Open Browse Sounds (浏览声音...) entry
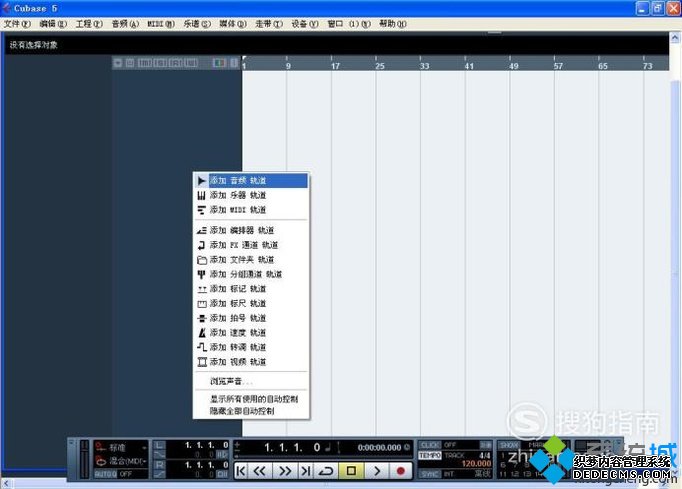 tap(251, 382)
